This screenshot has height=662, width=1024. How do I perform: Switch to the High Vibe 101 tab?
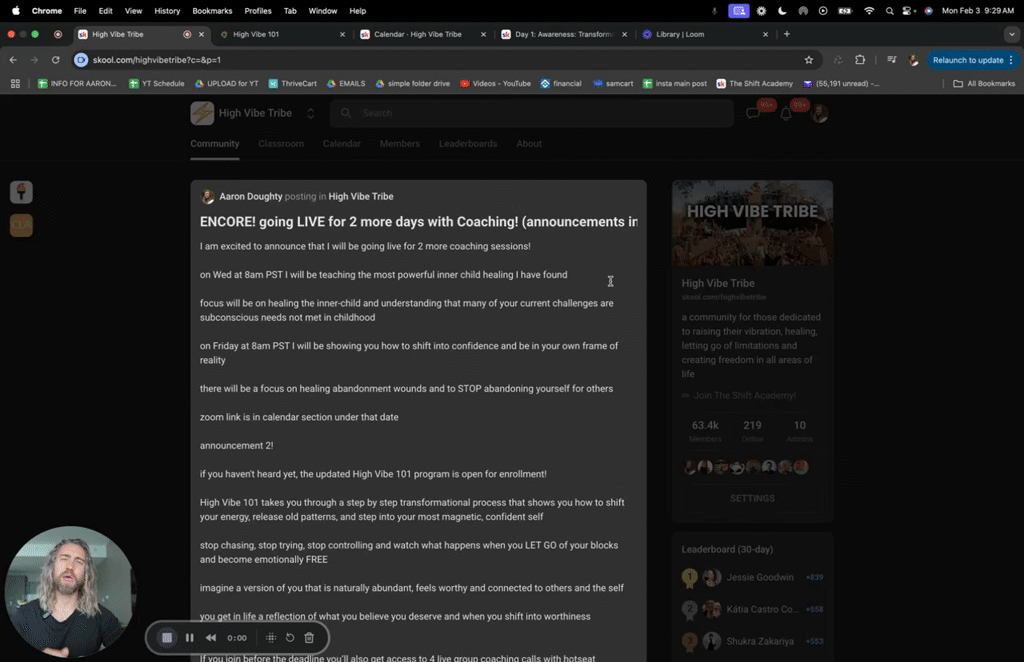[x=282, y=34]
